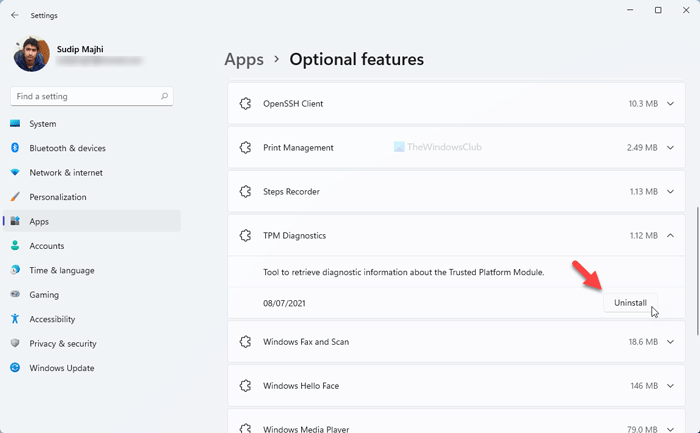Click the Accounts person icon

[15, 246]
